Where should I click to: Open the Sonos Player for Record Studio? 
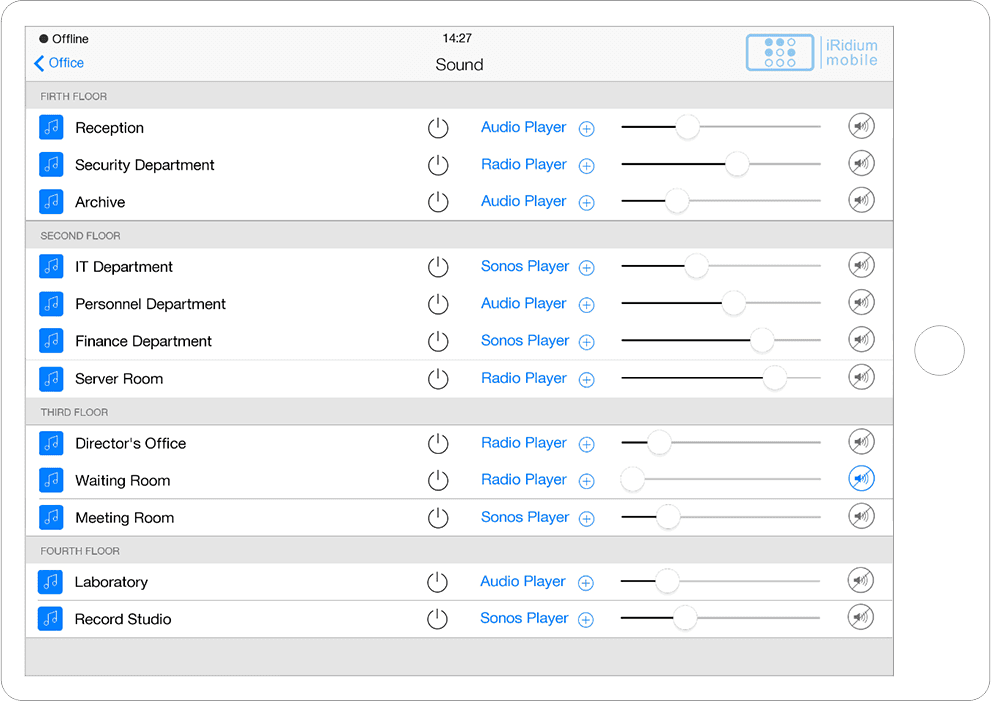524,619
